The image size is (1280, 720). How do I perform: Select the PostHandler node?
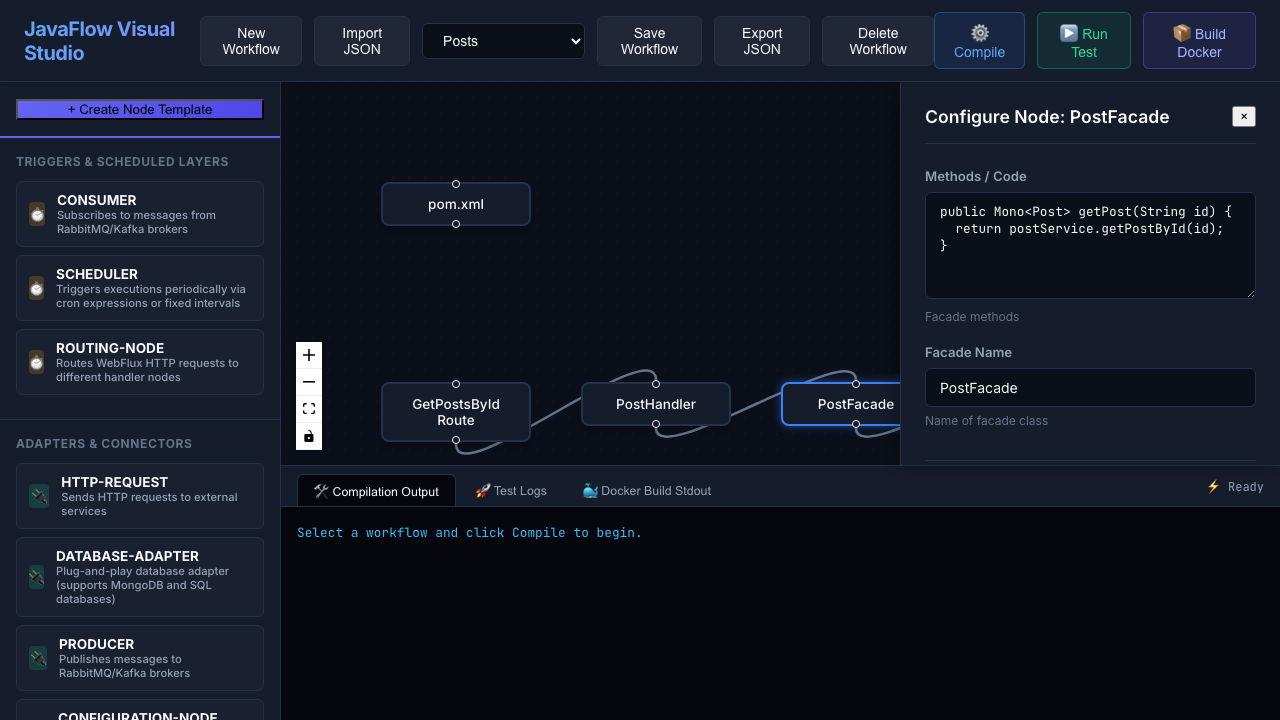[656, 404]
